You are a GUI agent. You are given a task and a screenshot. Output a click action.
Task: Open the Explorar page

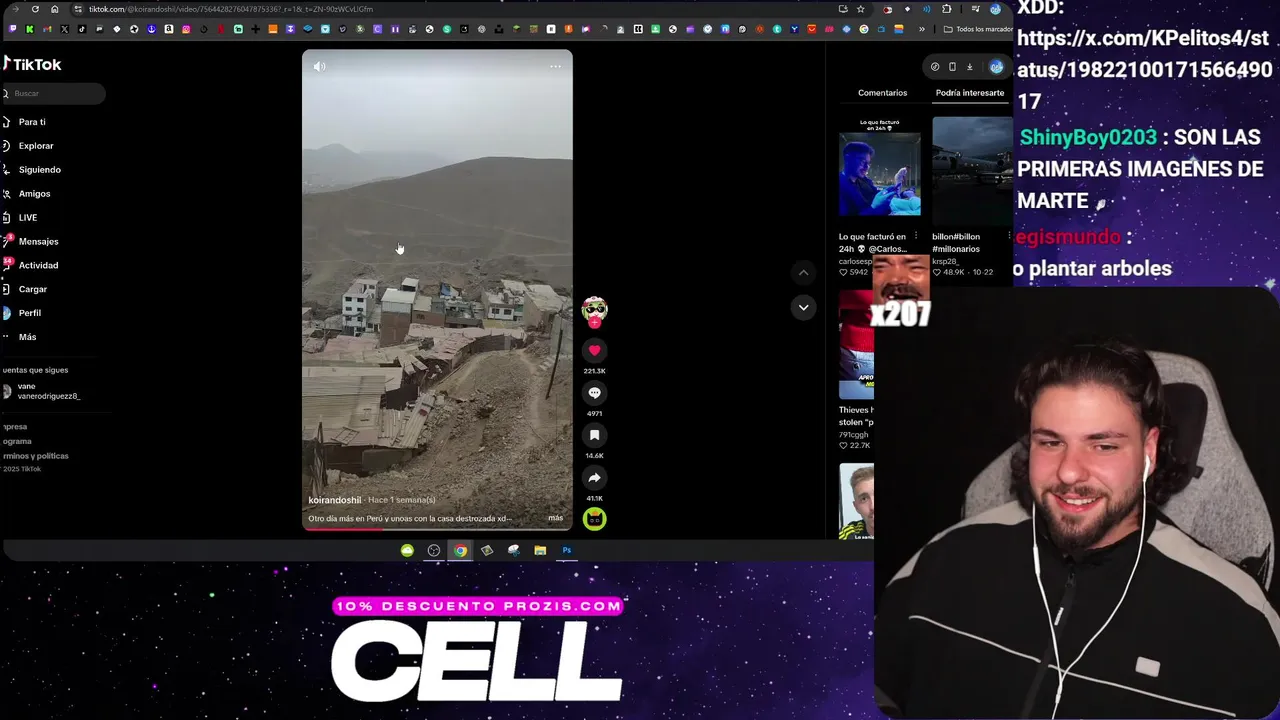[35, 146]
